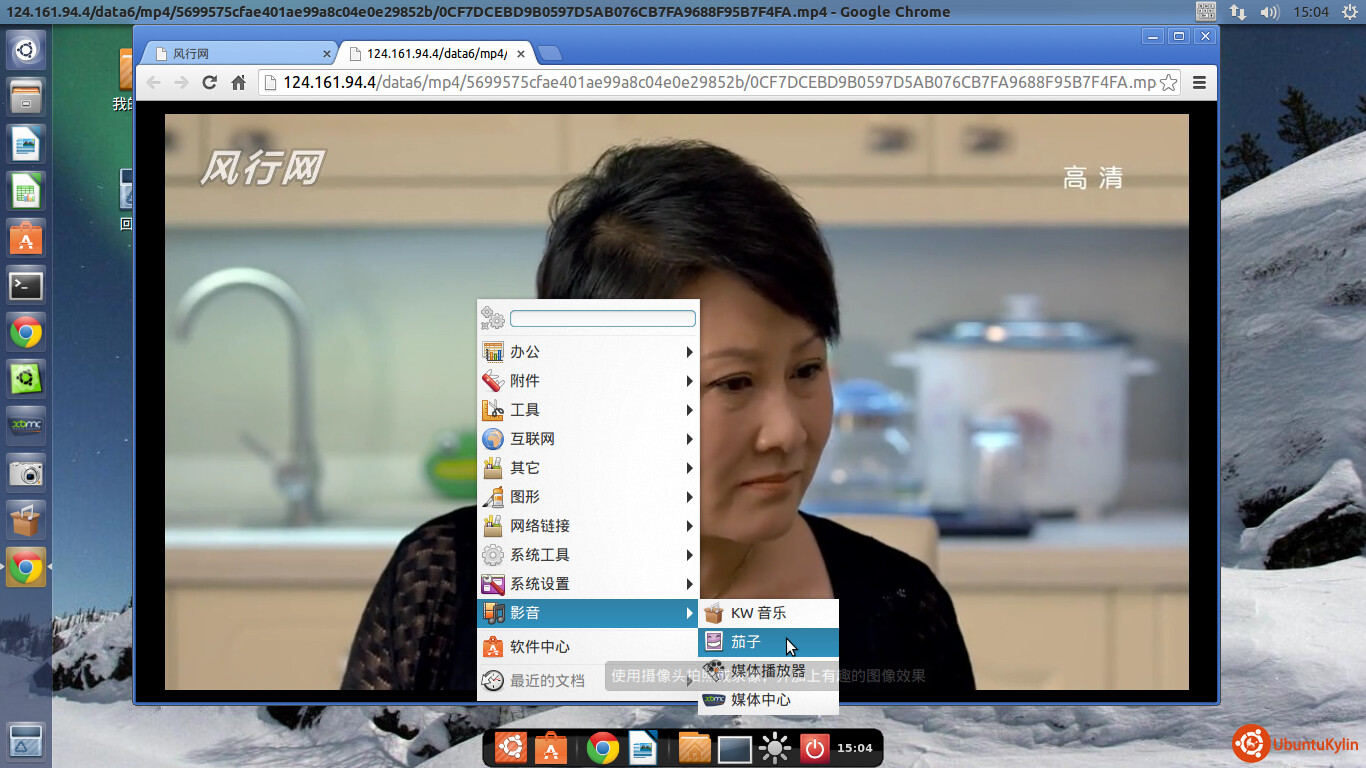
Task: Reload the page in Chrome
Action: [210, 83]
